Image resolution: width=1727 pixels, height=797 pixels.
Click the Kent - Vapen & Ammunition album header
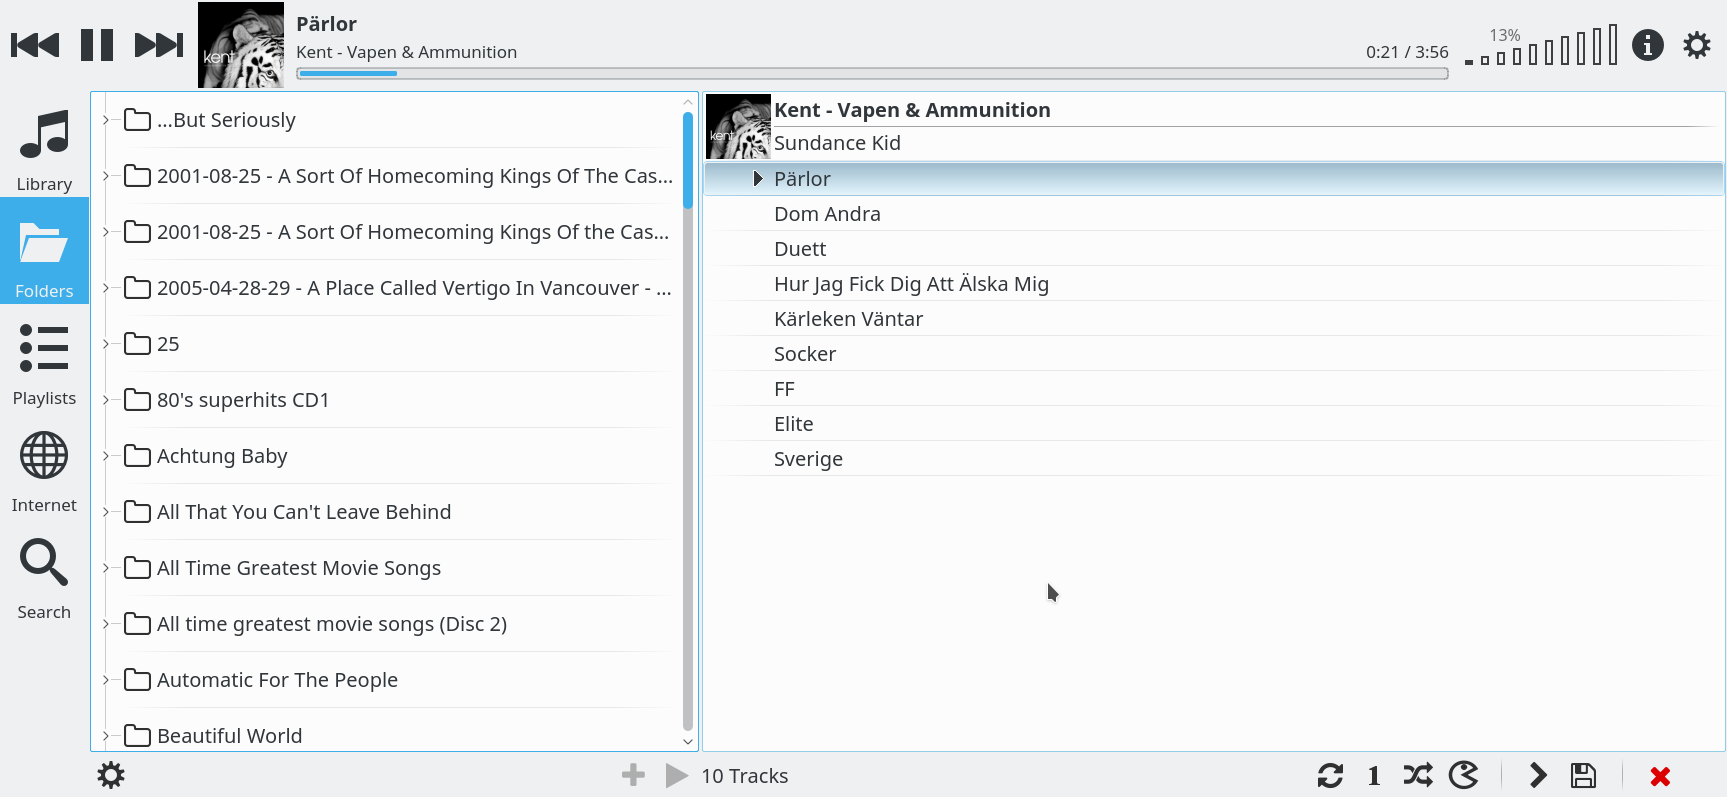[912, 110]
